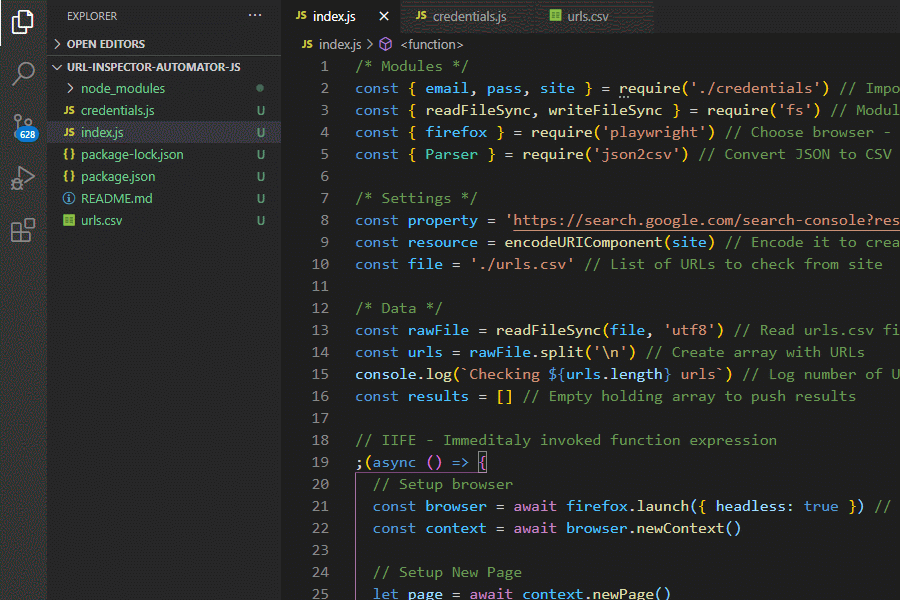Switch to the urls.csv tab
Image resolution: width=900 pixels, height=600 pixels.
(587, 17)
